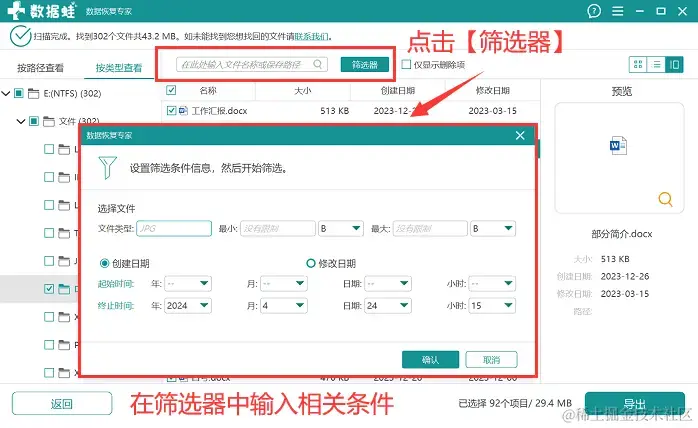Sort by 修改日期 column header
This screenshot has height=428, width=698.
coord(492,91)
